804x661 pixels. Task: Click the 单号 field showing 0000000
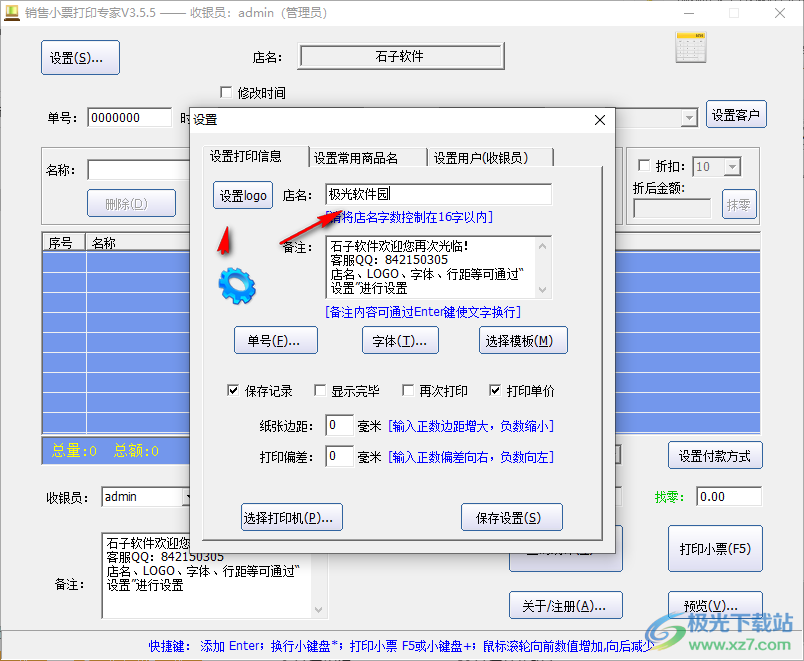pos(129,117)
